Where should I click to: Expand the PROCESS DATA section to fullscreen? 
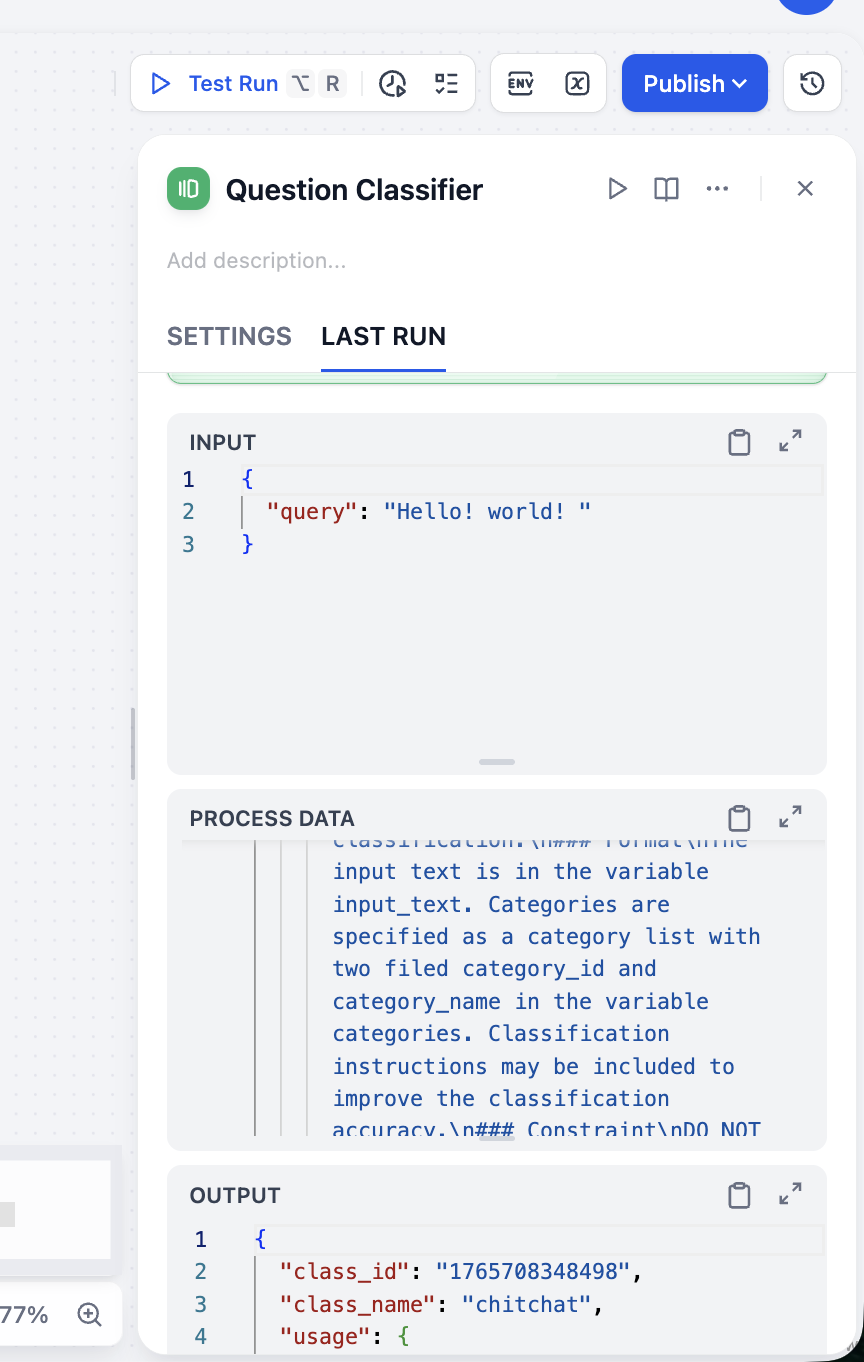coord(790,817)
